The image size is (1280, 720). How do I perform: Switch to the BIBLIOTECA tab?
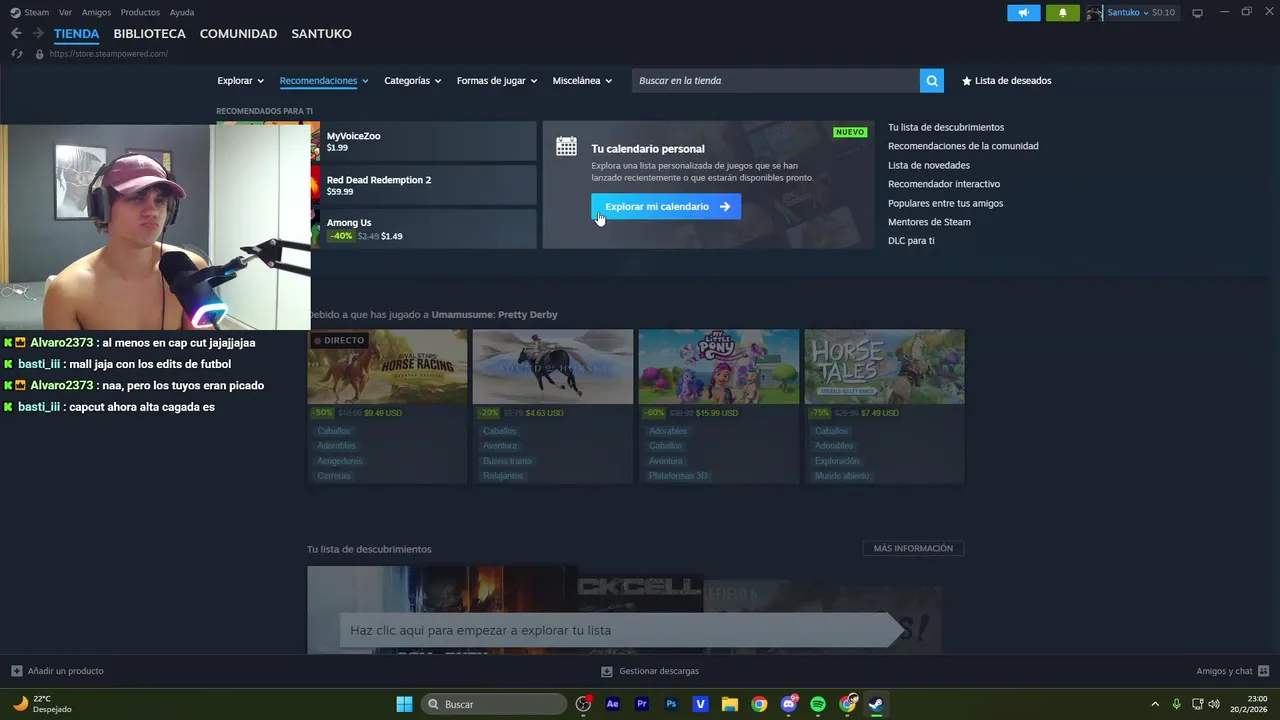coord(149,34)
